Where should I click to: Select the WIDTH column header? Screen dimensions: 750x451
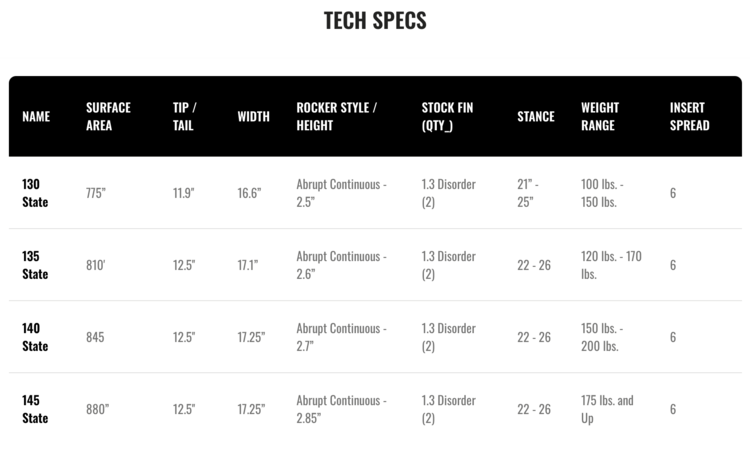(253, 116)
